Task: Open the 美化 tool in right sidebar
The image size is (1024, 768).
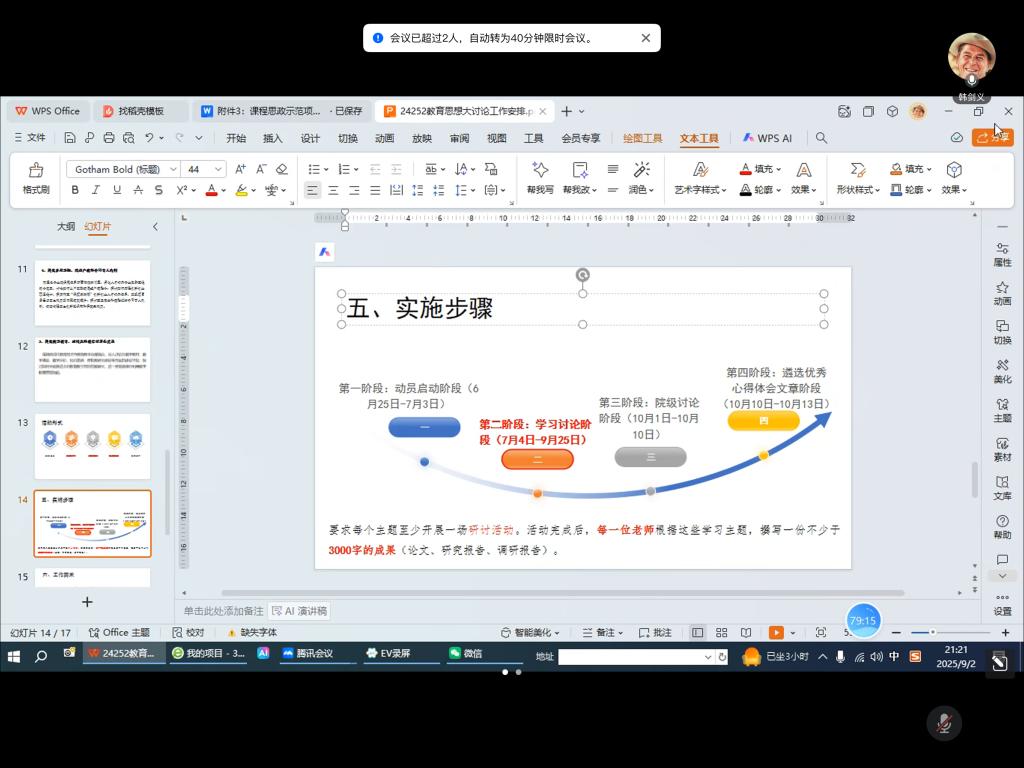Action: click(x=1002, y=371)
